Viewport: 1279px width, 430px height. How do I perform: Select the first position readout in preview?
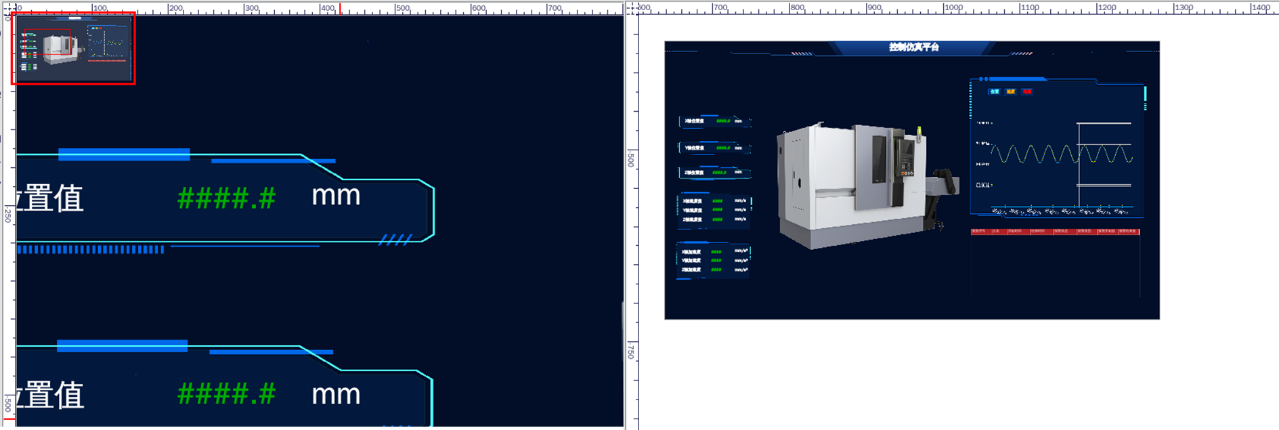(x=714, y=121)
